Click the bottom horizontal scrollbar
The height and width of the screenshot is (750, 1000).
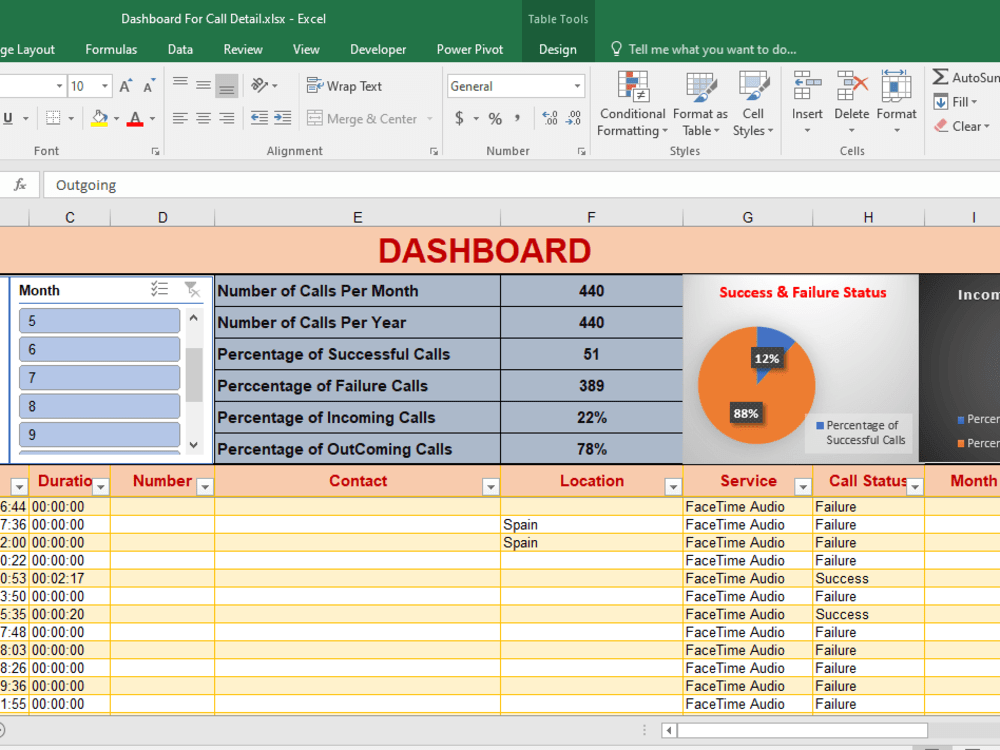coord(800,731)
